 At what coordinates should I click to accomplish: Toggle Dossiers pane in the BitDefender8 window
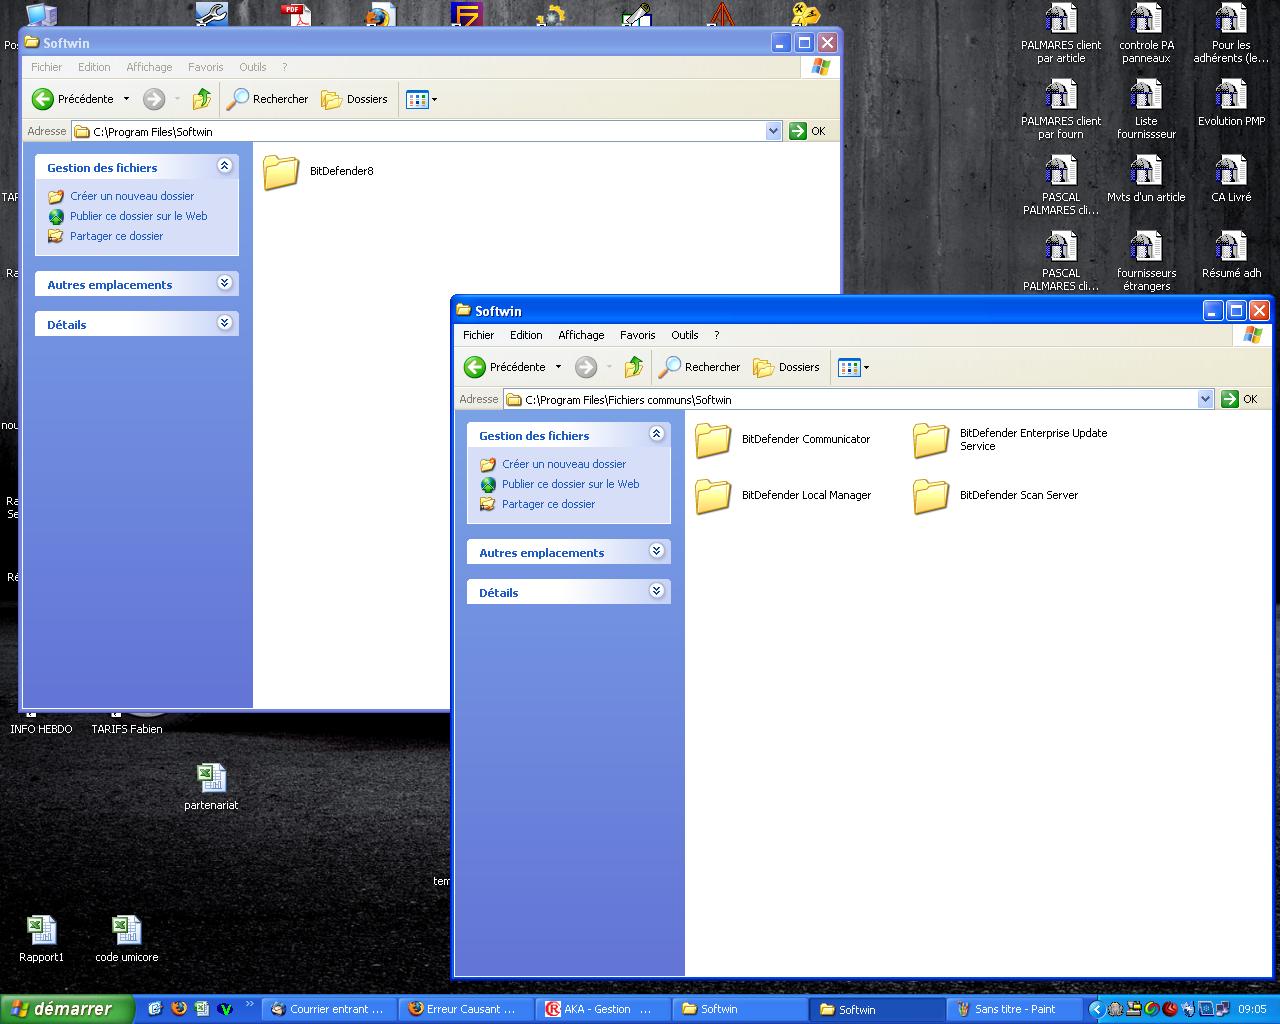click(x=354, y=99)
